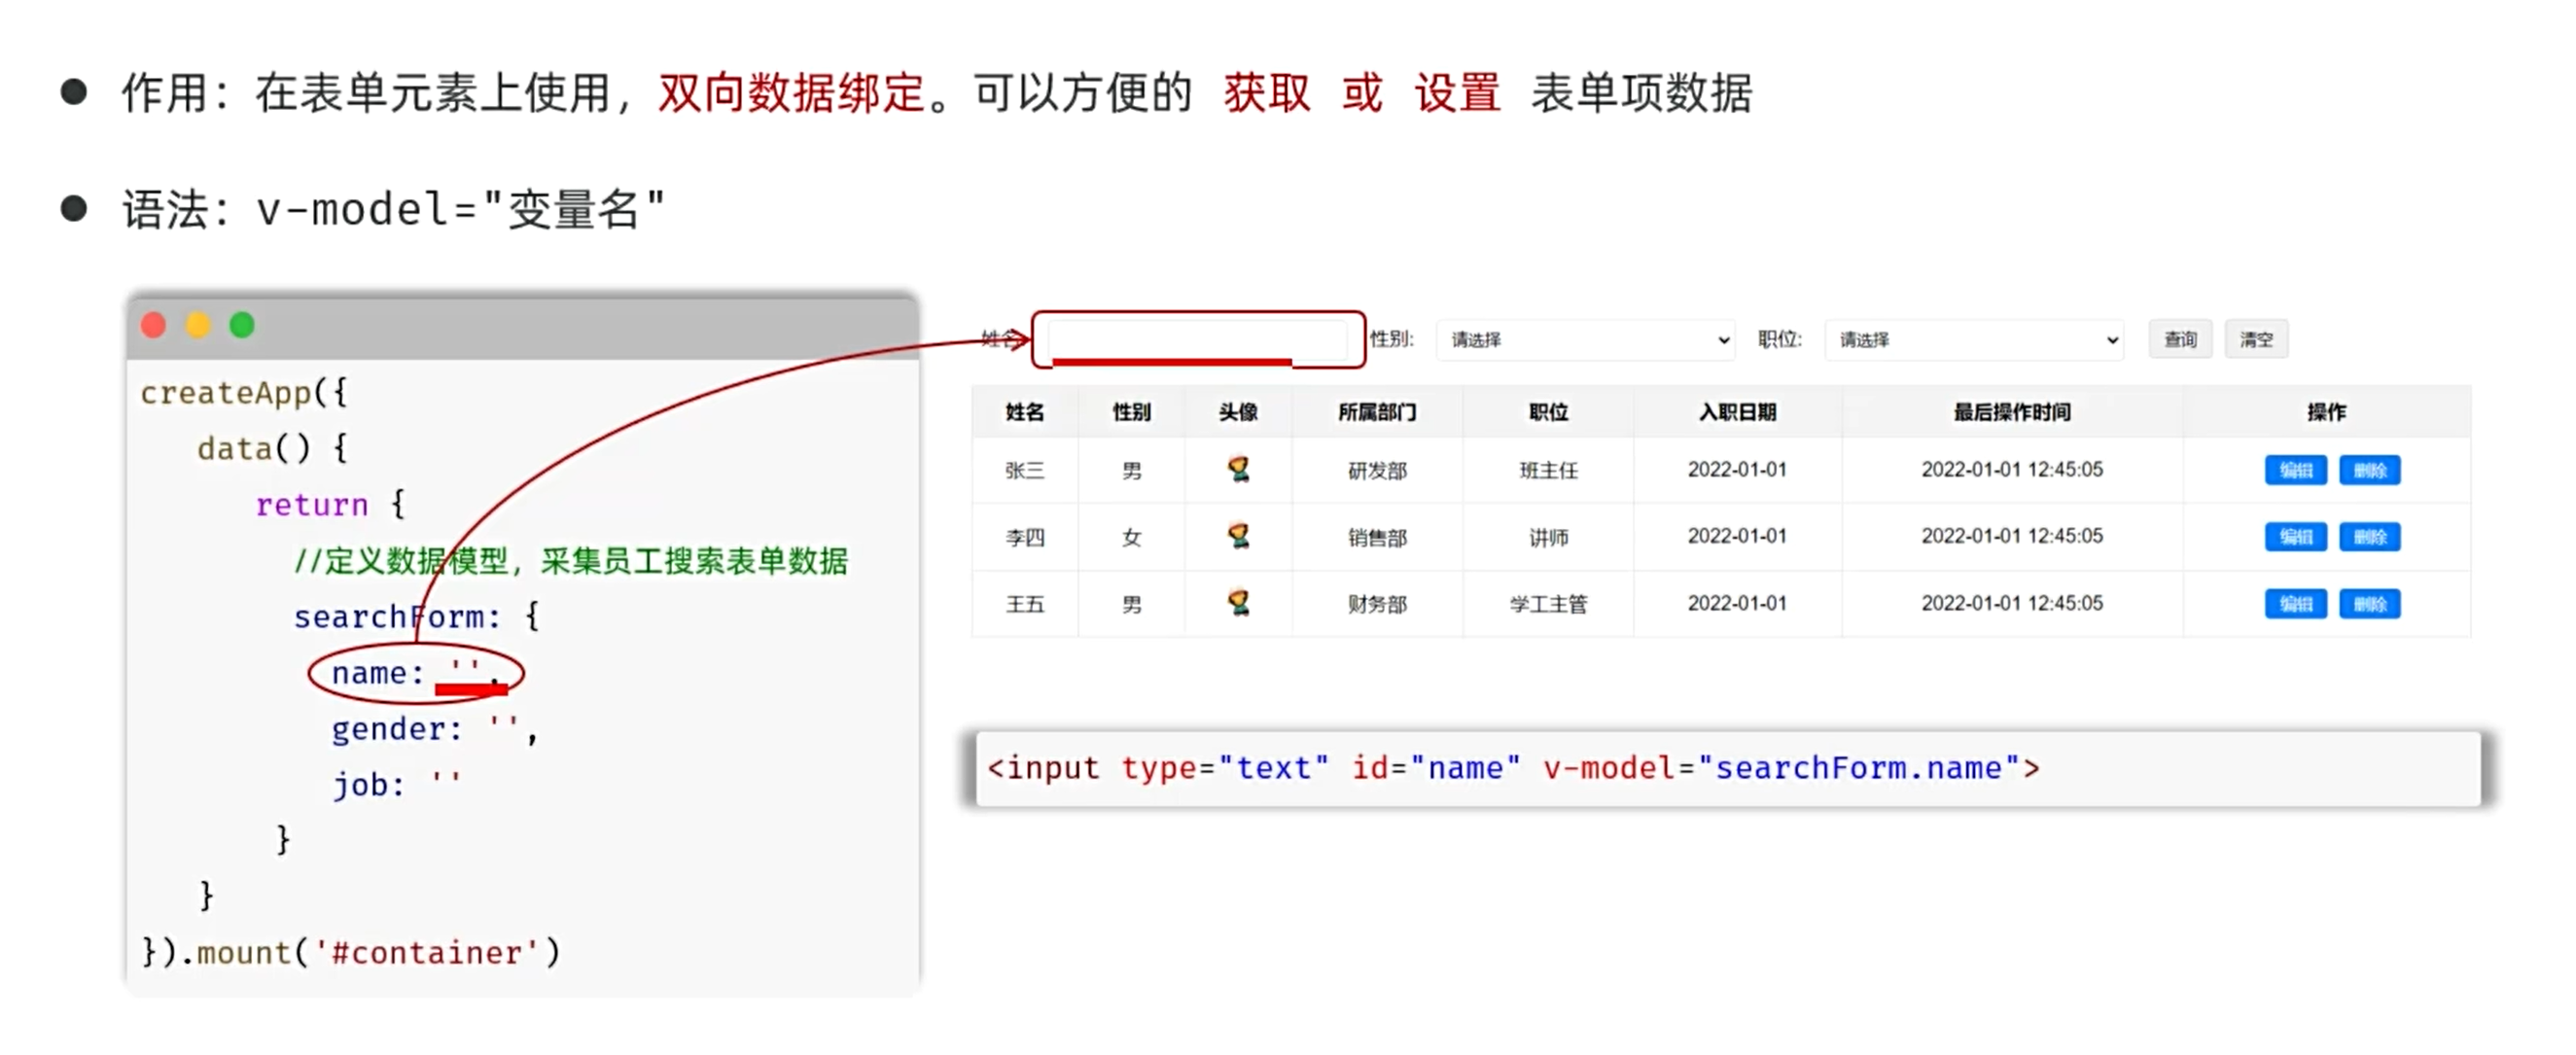The width and height of the screenshot is (2576, 1055).
Task: Open the 职位 dropdown
Action: [x=1973, y=340]
